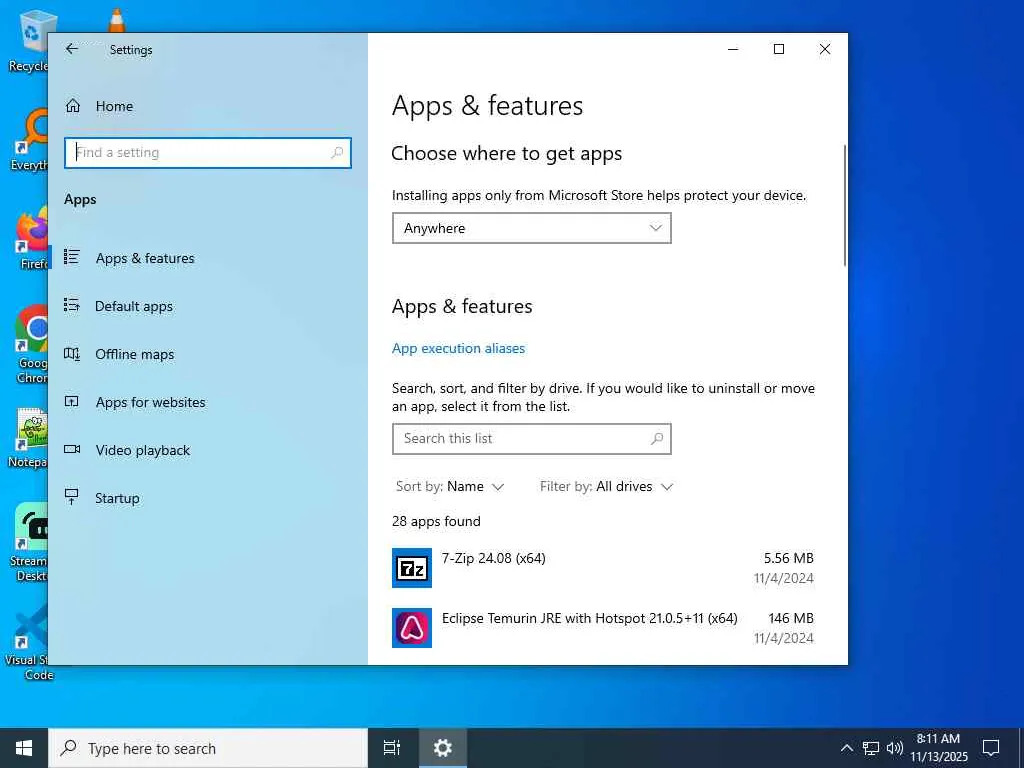The height and width of the screenshot is (768, 1024).
Task: Open the Anywhere app source dropdown
Action: [532, 228]
